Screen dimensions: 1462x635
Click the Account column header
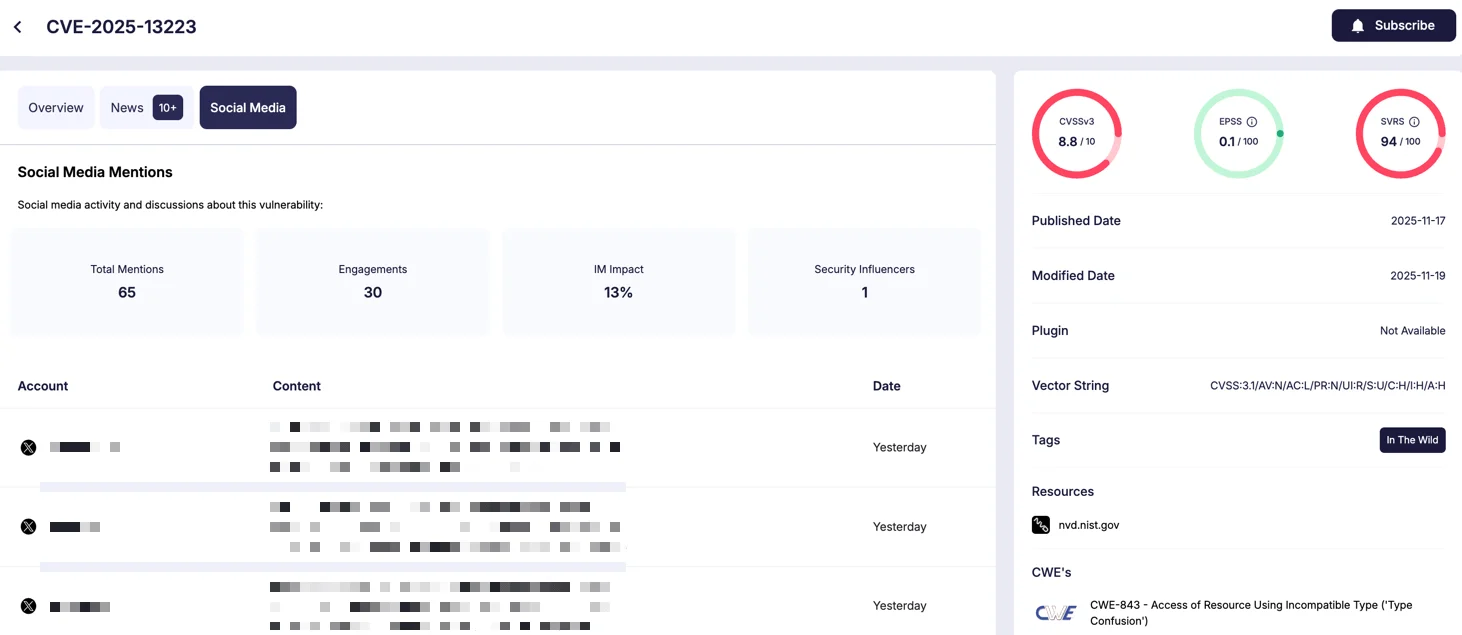43,386
